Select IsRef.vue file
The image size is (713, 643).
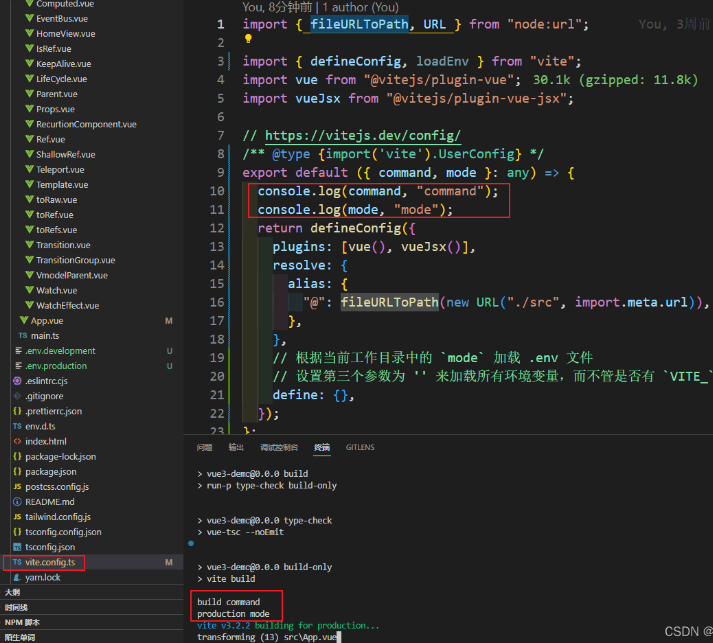[54, 49]
